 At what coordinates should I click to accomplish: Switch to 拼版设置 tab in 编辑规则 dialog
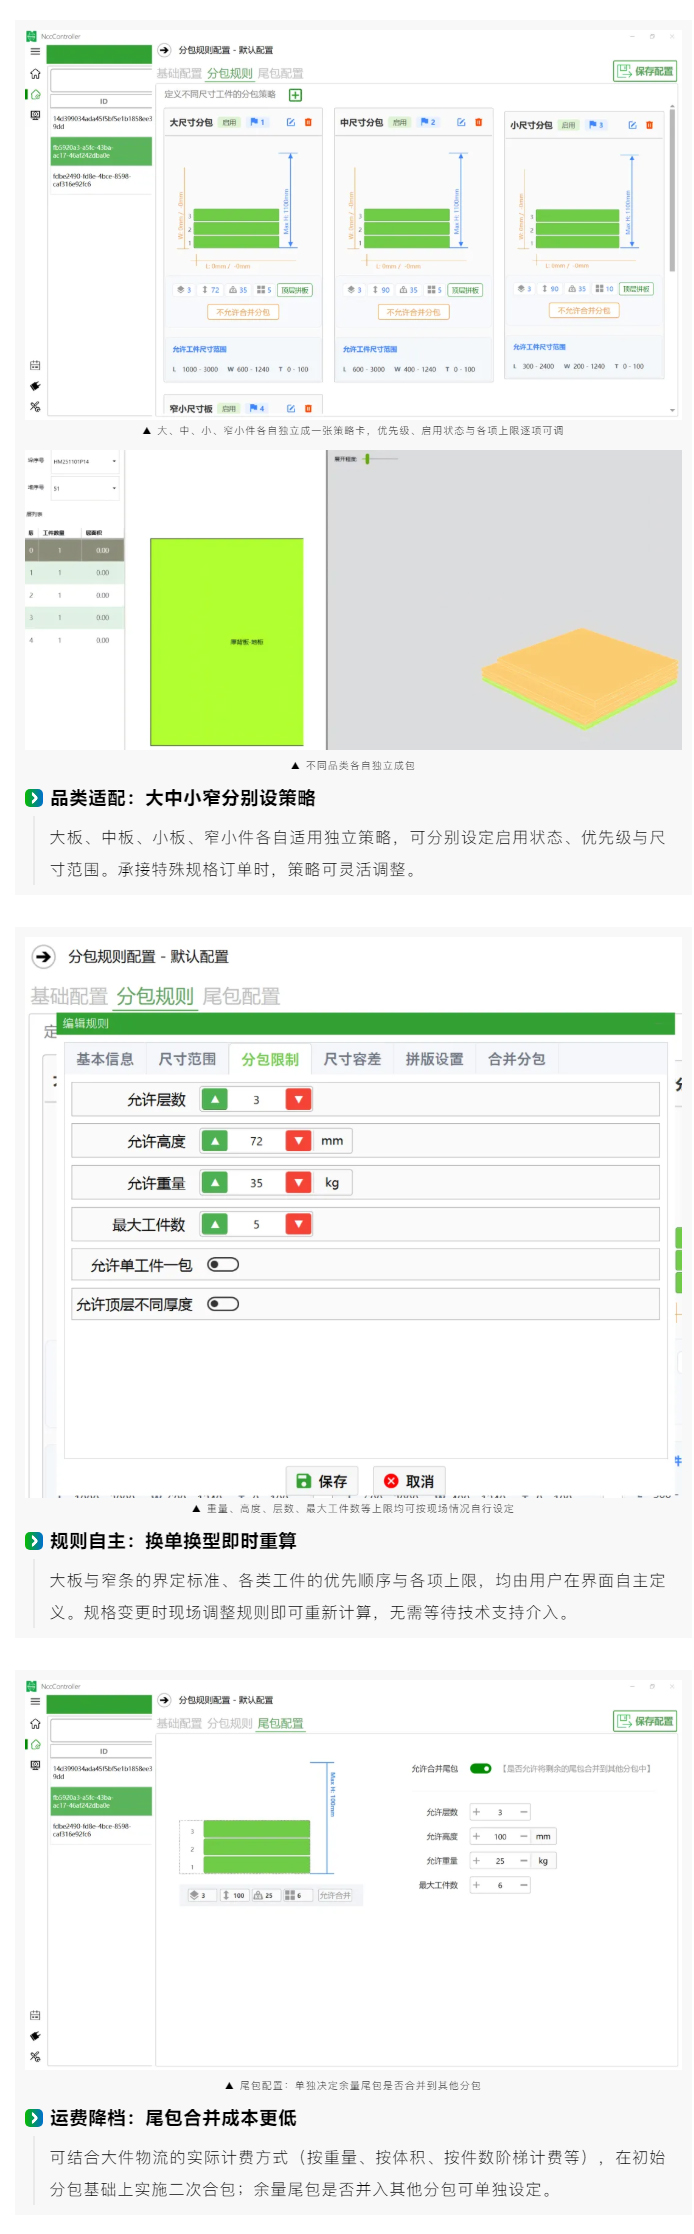434,1059
